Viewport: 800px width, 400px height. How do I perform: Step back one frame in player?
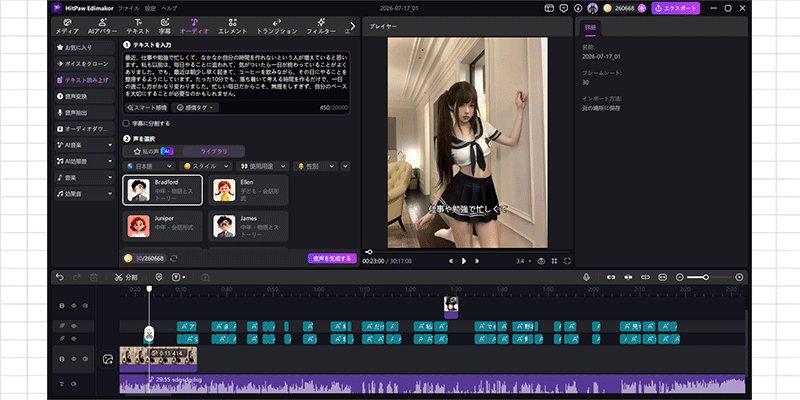pos(451,261)
